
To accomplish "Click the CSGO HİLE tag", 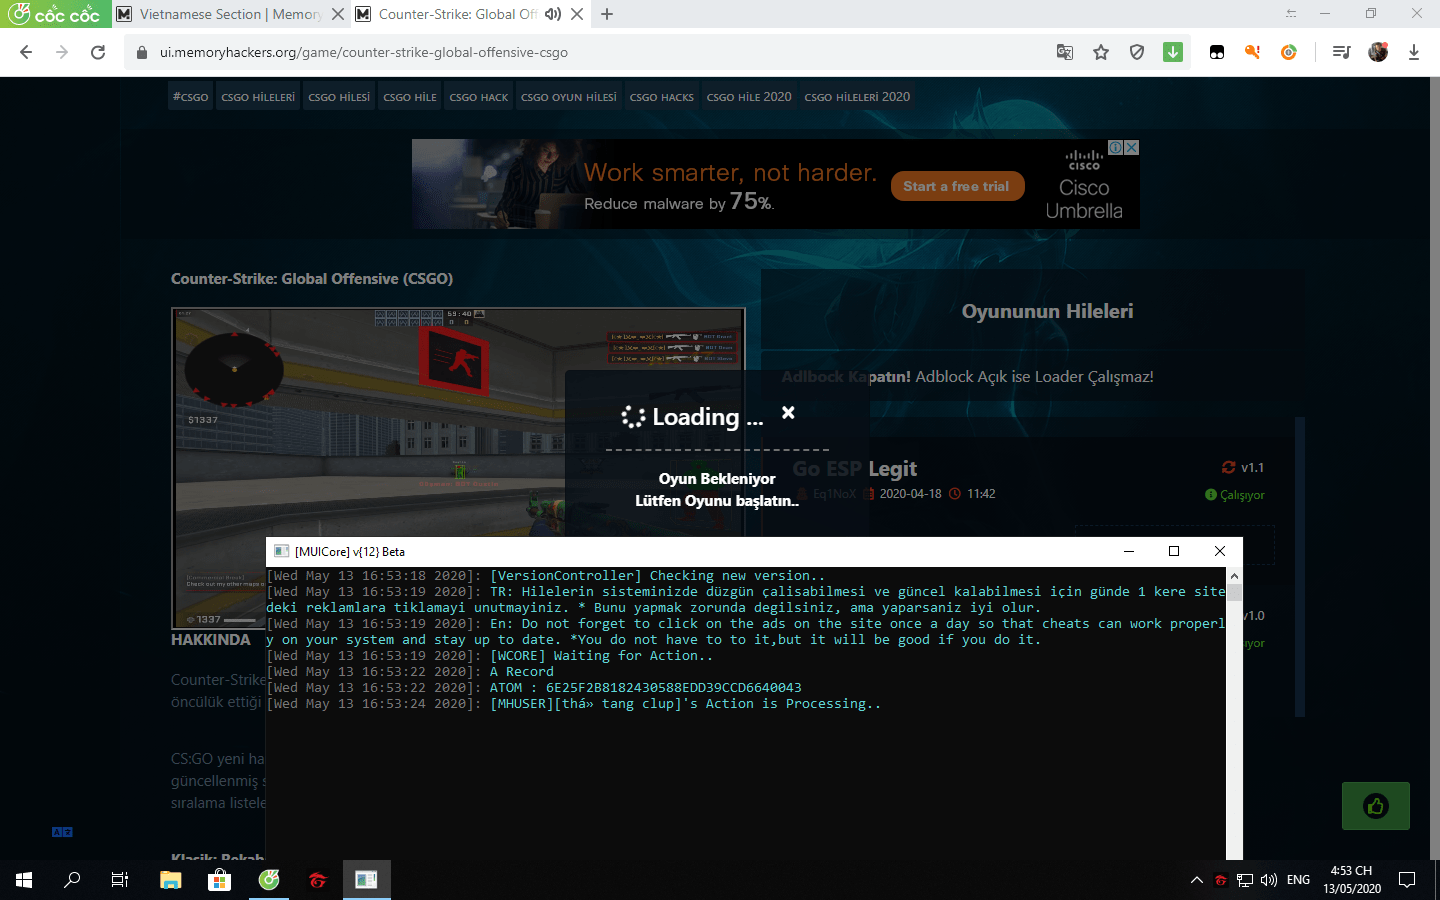I will (x=410, y=97).
